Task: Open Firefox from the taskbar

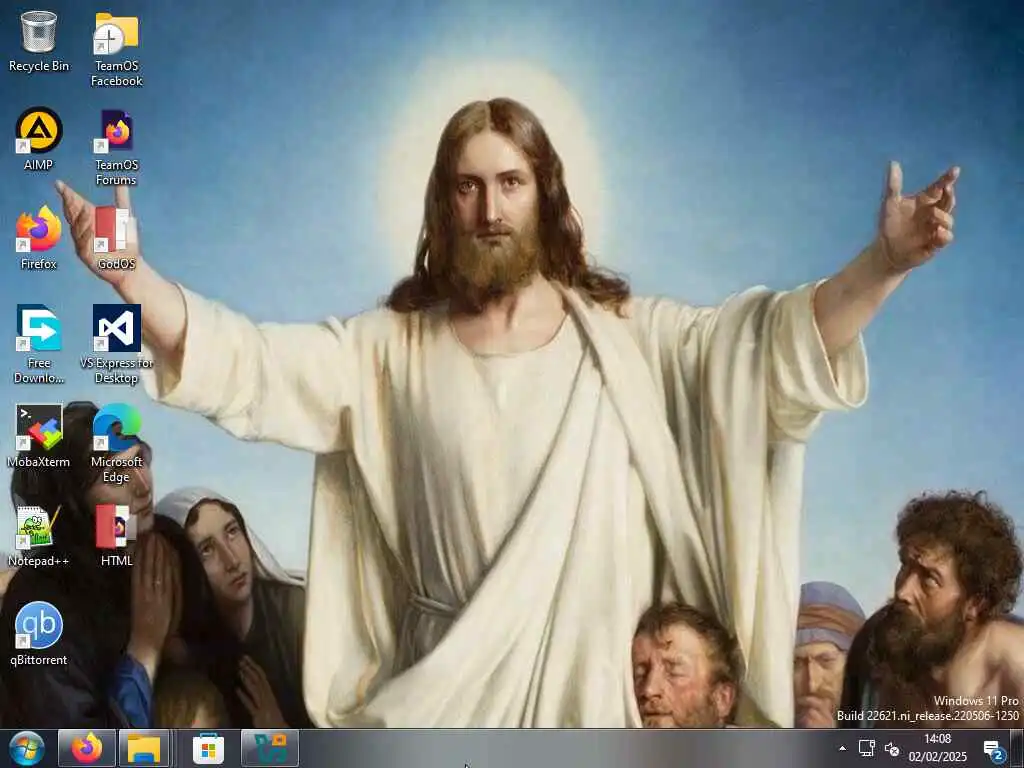Action: 87,748
